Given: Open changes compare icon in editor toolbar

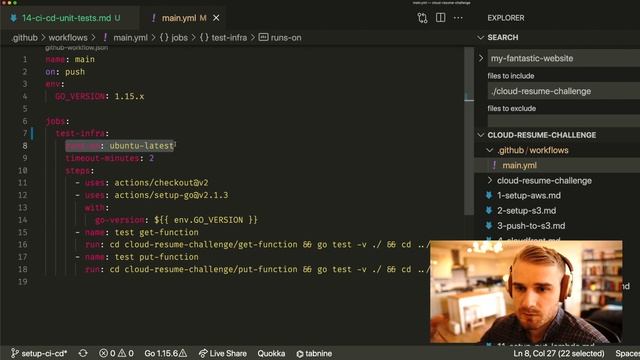Looking at the screenshot, I should click(x=422, y=18).
